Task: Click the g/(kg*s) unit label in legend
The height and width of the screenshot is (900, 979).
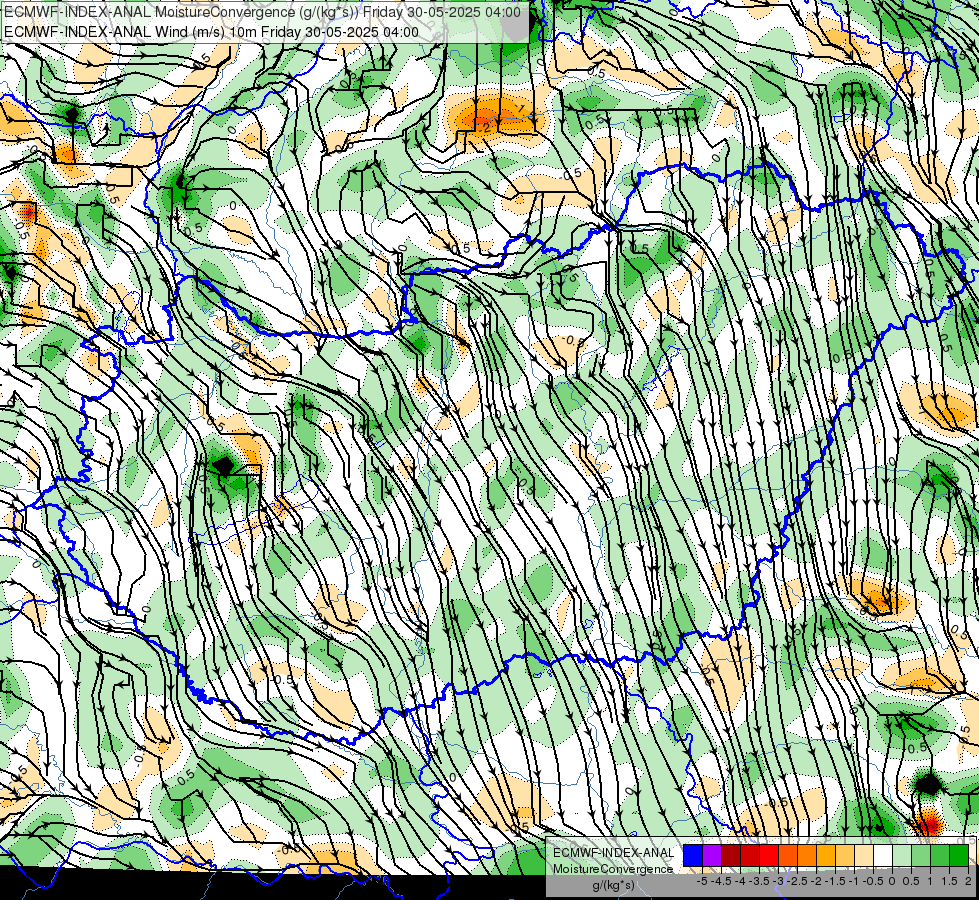Action: click(x=613, y=885)
